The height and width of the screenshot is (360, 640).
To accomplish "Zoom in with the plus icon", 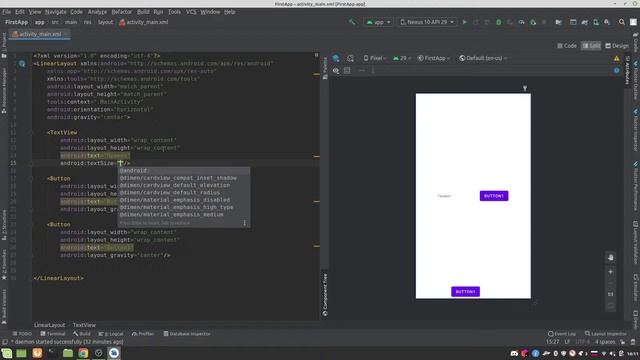I will [611, 272].
